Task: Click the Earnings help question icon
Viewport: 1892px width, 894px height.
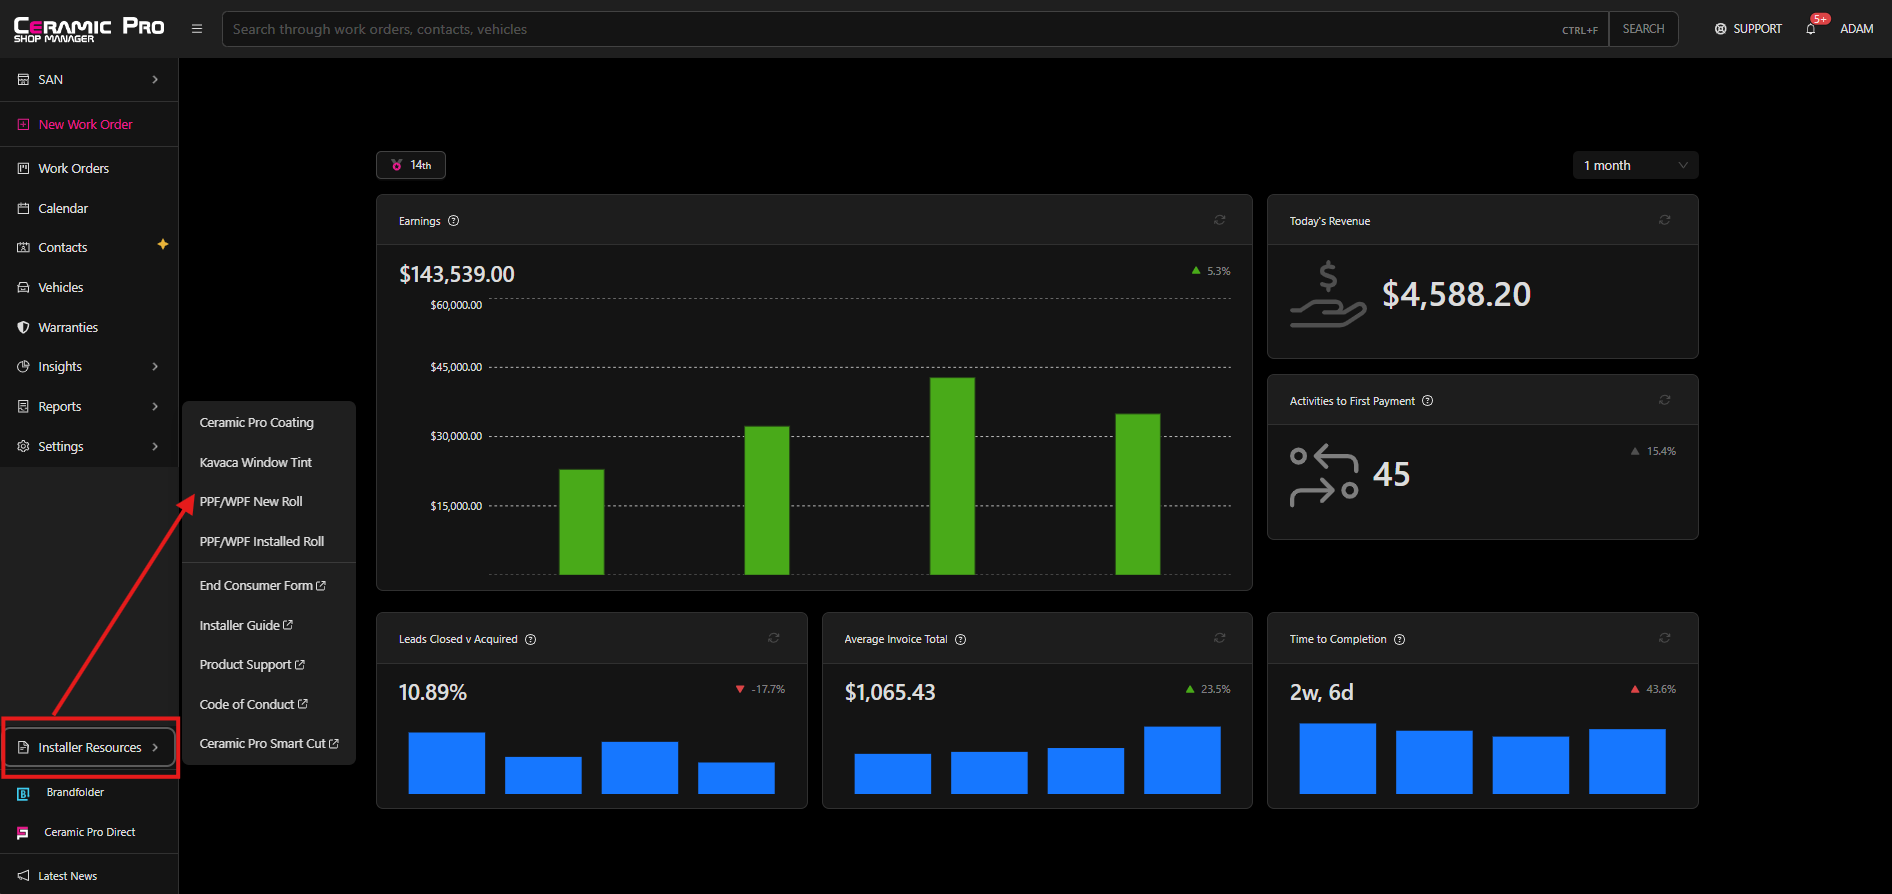Action: point(453,221)
